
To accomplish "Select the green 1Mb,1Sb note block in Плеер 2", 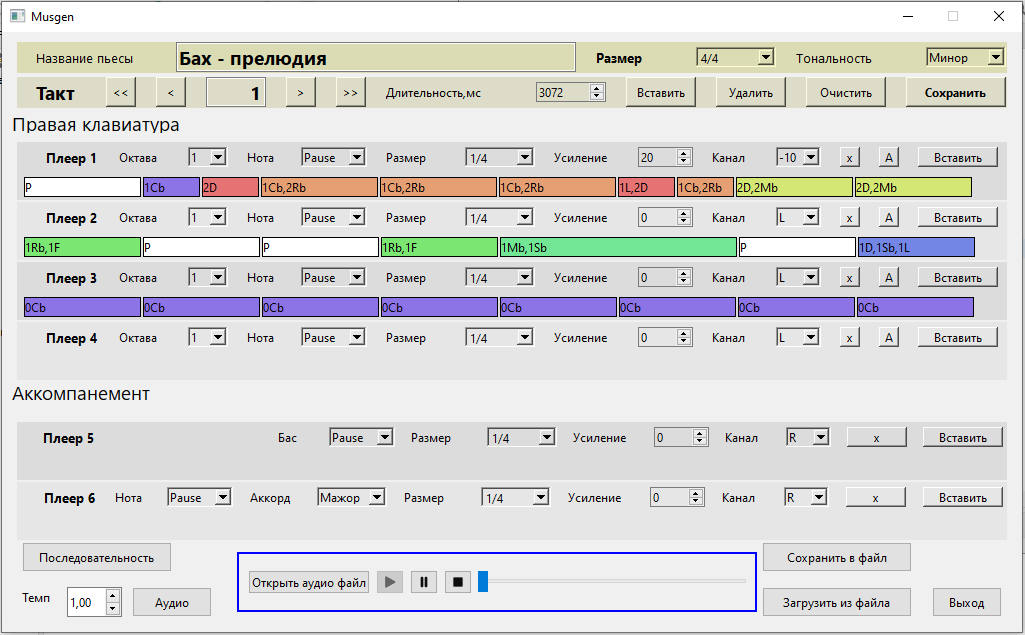I will pyautogui.click(x=618, y=248).
